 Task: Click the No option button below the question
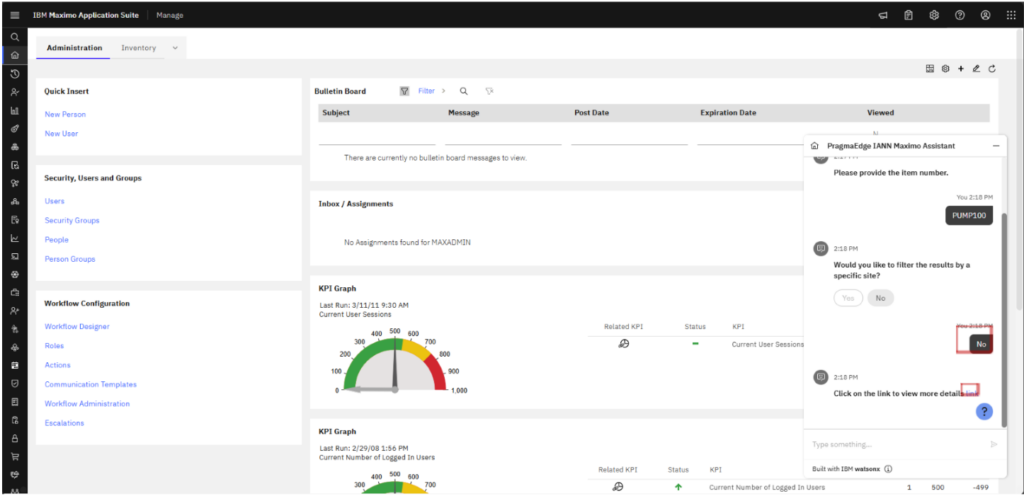click(880, 298)
